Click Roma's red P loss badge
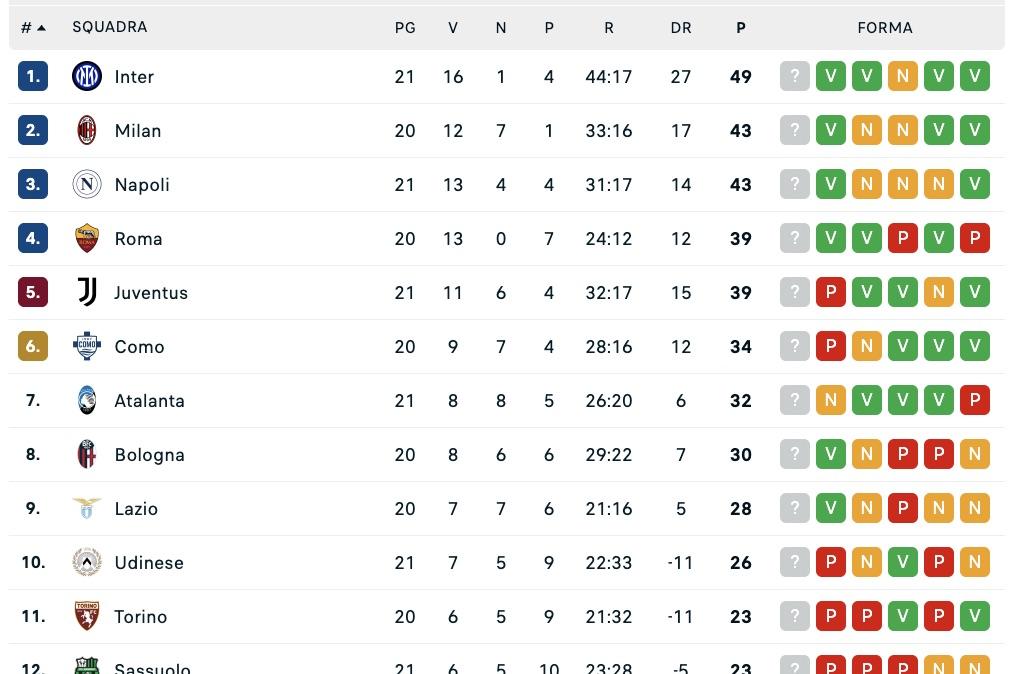1012x674 pixels. pyautogui.click(x=975, y=238)
